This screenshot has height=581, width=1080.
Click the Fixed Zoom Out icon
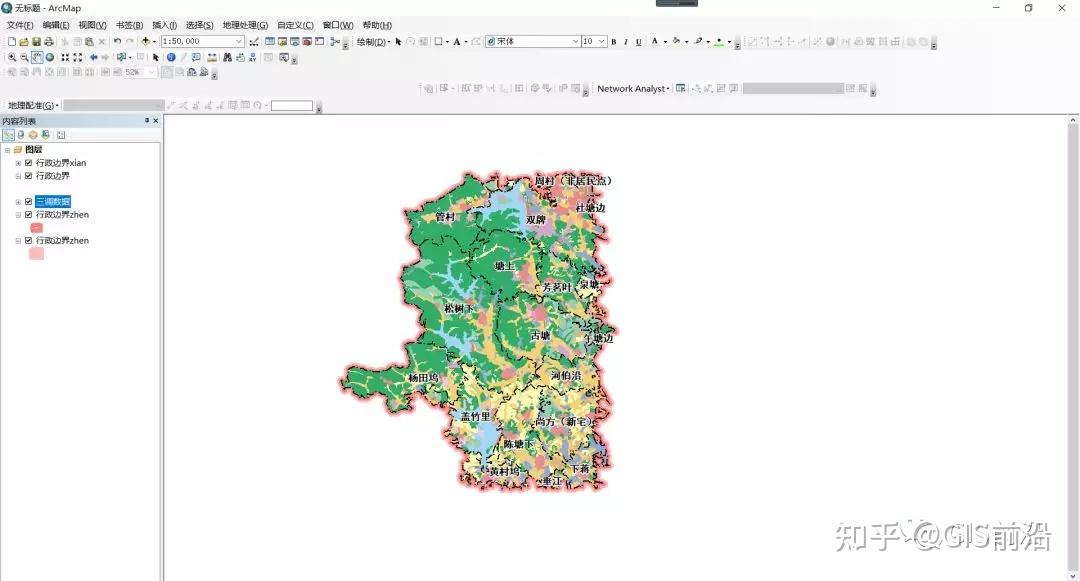[78, 57]
